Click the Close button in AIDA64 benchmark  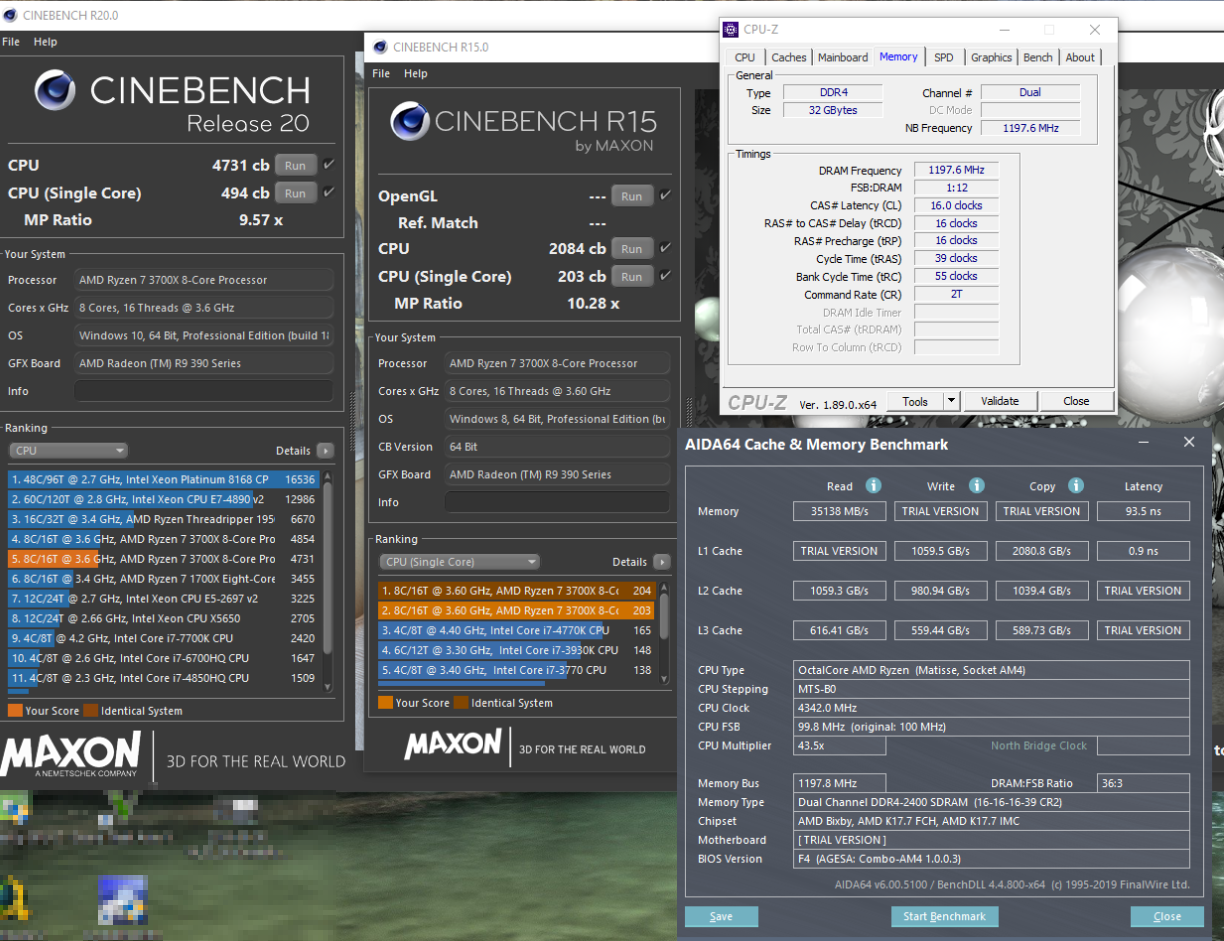tap(1167, 916)
